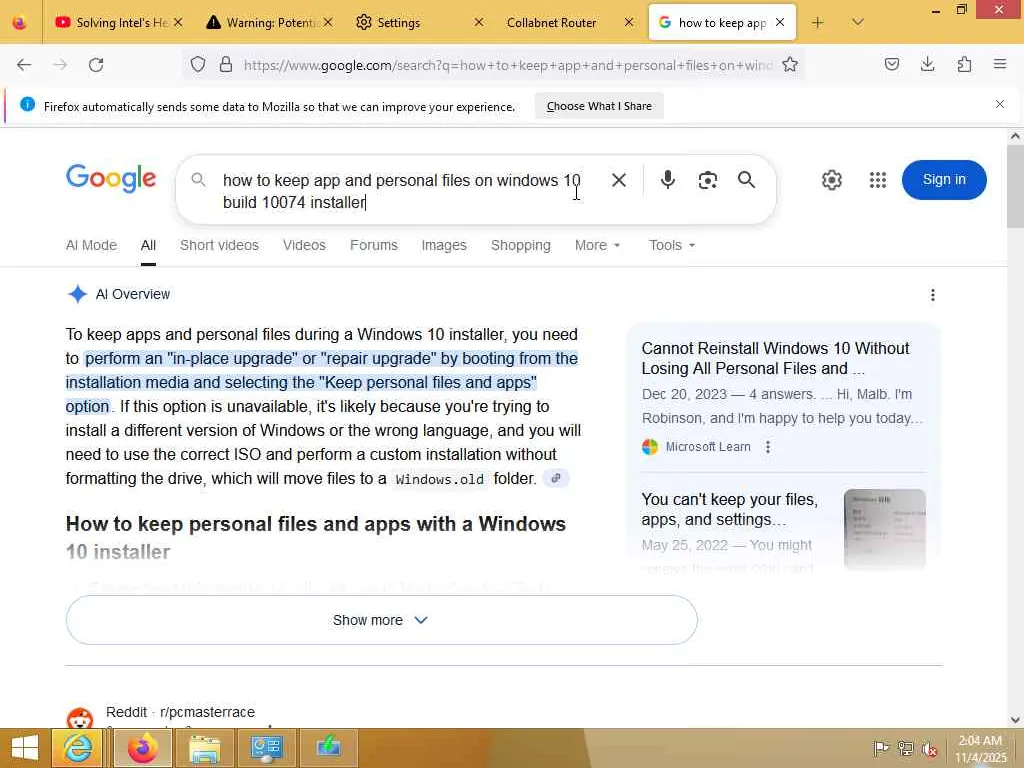Expand the Tools dropdown

[x=672, y=246]
